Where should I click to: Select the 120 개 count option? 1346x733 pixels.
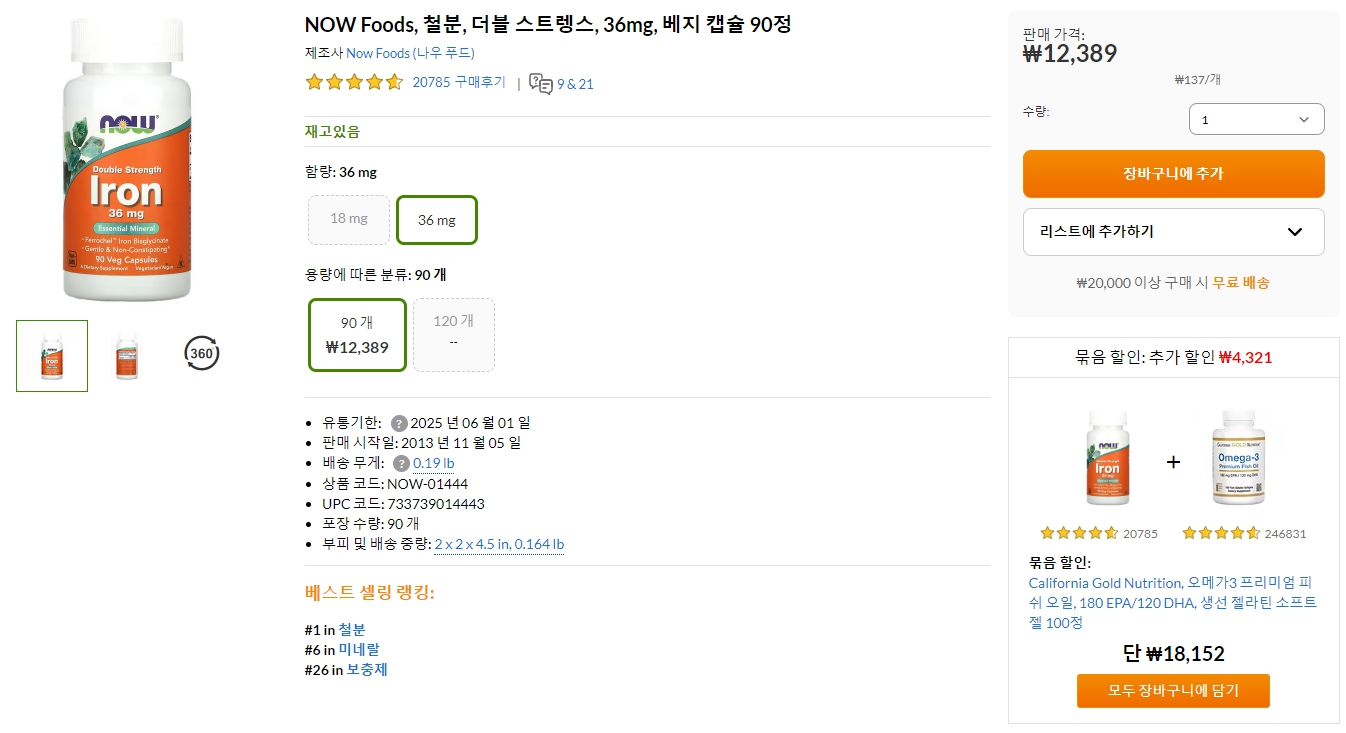tap(453, 334)
